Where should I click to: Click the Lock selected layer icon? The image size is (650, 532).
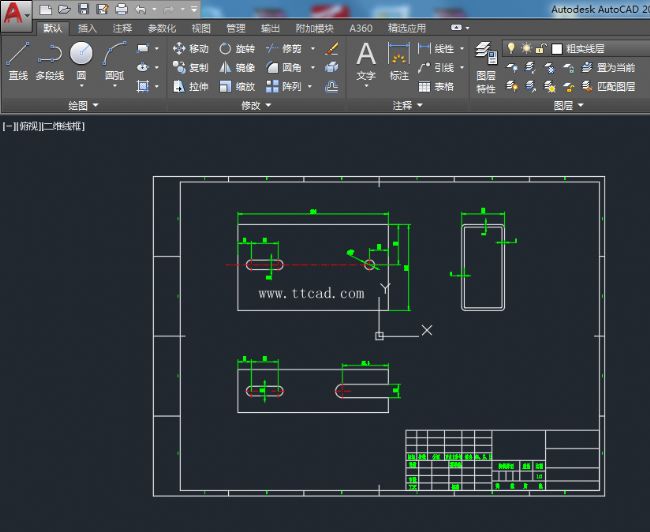568,67
